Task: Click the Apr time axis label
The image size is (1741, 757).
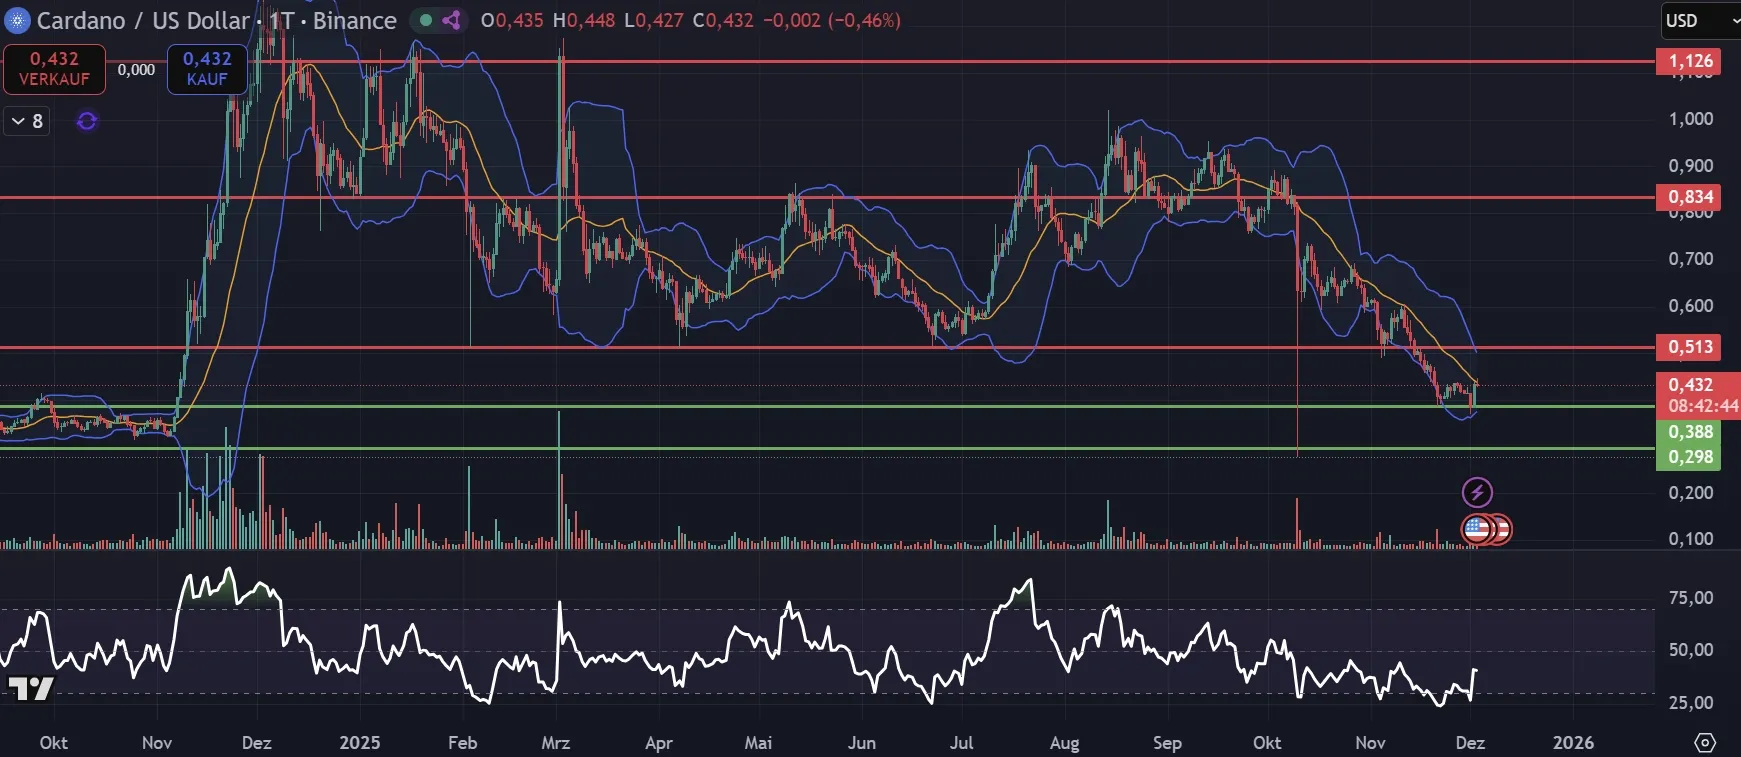Action: [x=659, y=743]
